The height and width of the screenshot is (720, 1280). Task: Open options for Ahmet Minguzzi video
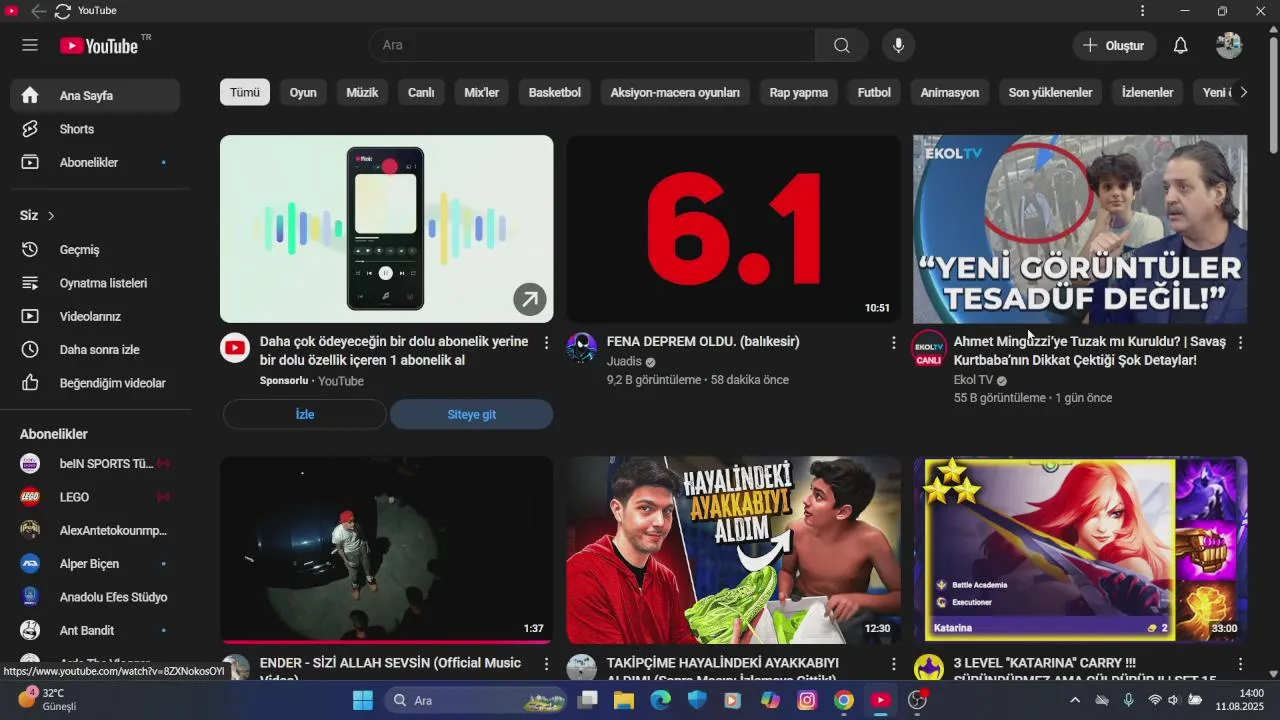point(1240,342)
